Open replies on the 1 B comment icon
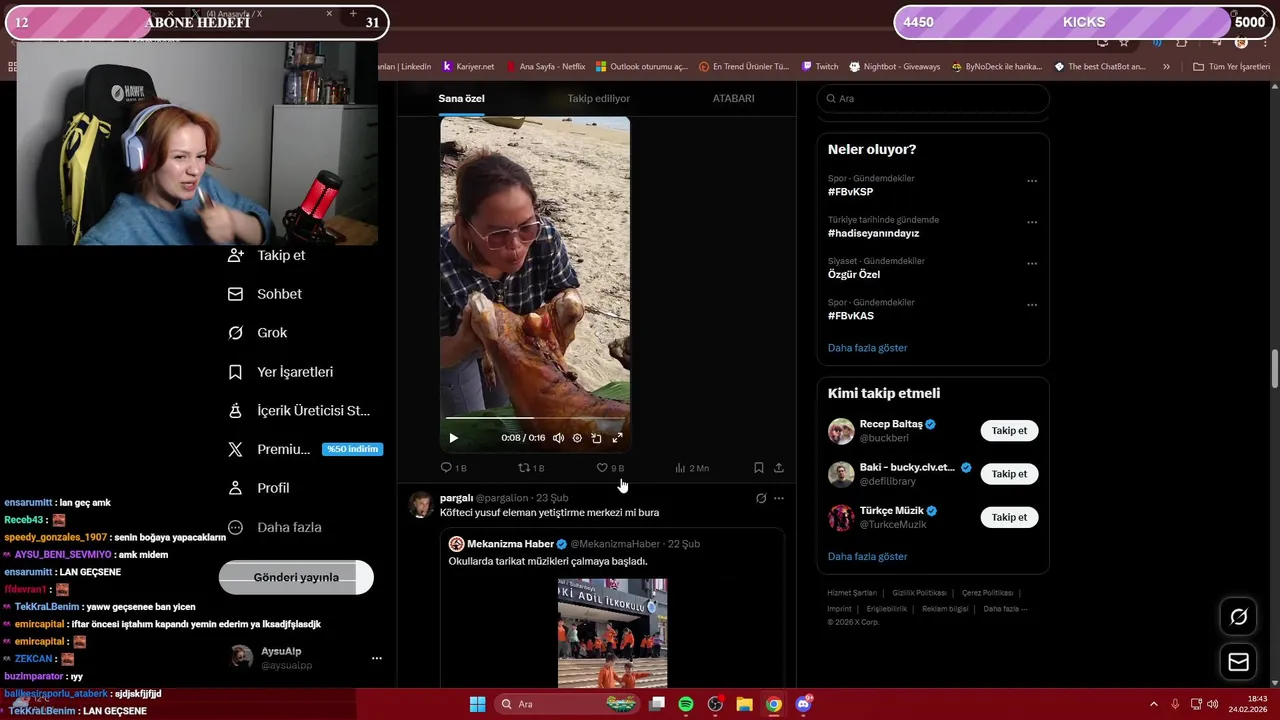This screenshot has height=720, width=1280. tap(453, 468)
